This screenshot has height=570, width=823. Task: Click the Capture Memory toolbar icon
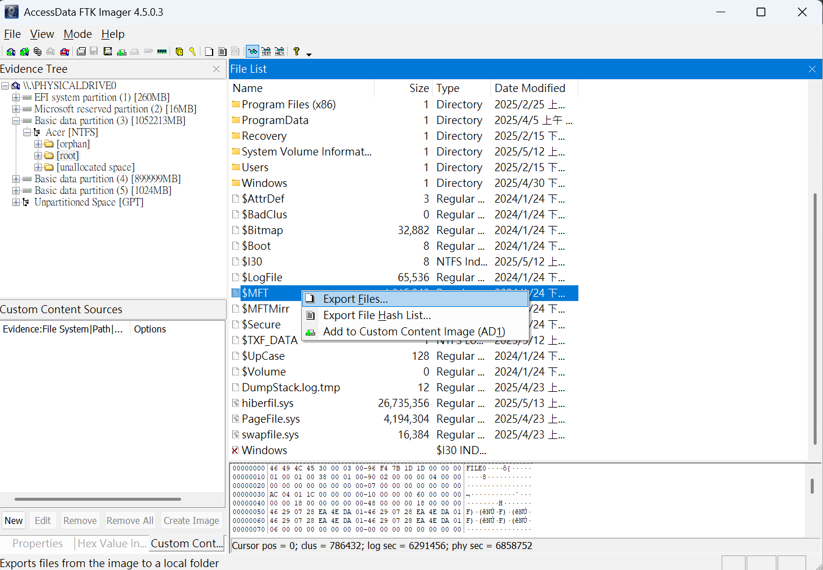pyautogui.click(x=162, y=51)
